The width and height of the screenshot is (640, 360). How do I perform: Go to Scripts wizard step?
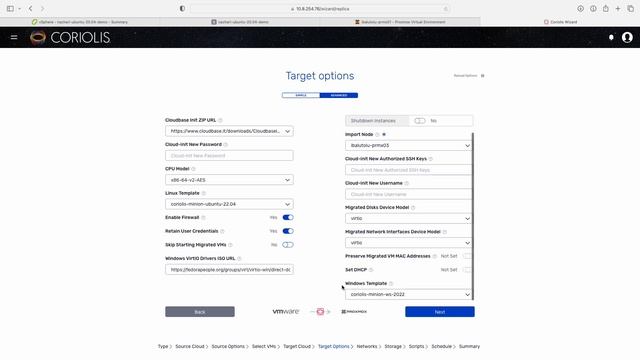click(x=417, y=347)
